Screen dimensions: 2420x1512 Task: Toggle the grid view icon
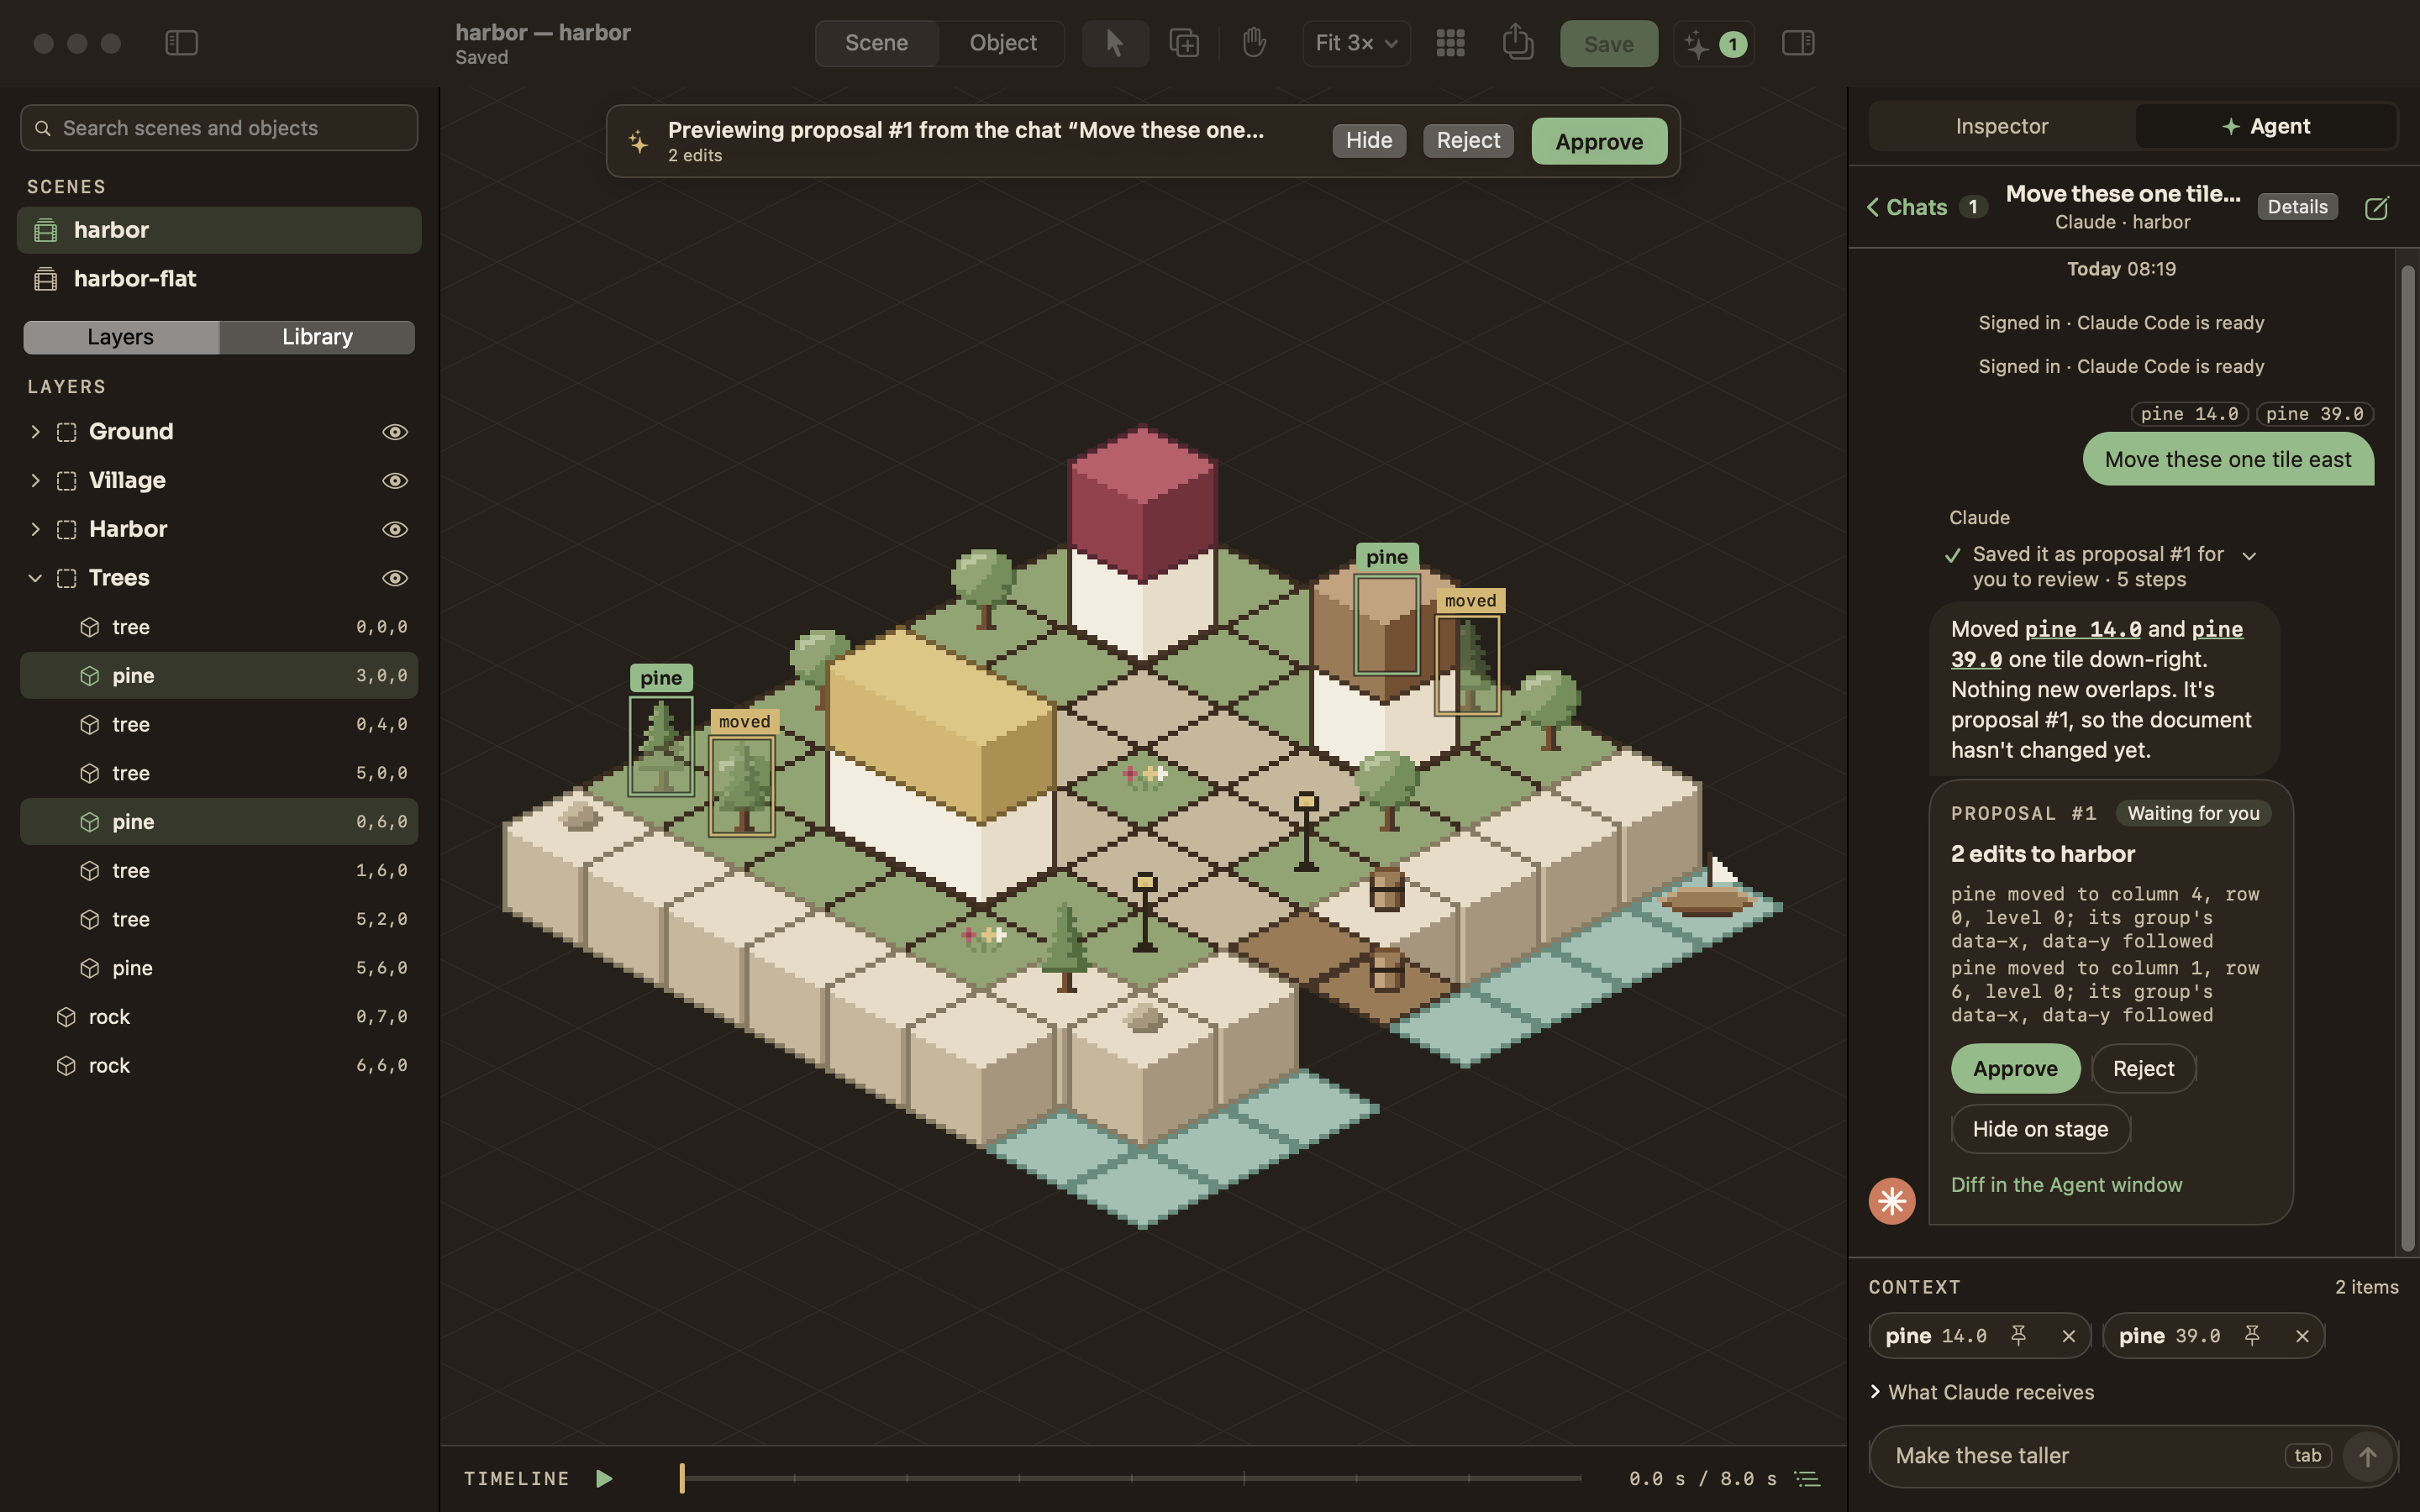[x=1450, y=43]
